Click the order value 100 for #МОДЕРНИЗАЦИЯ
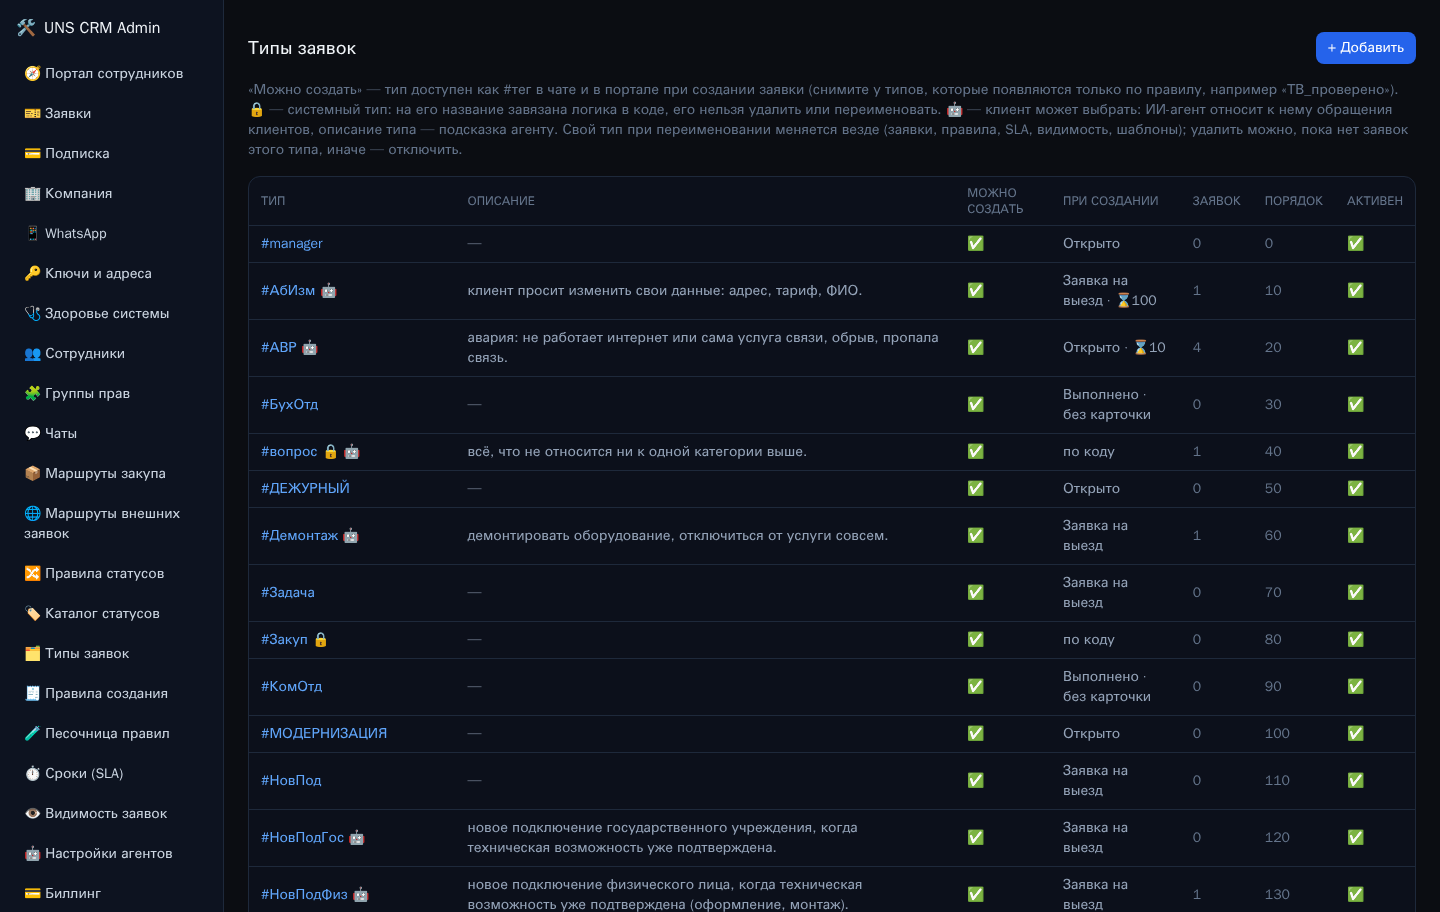 (x=1277, y=733)
